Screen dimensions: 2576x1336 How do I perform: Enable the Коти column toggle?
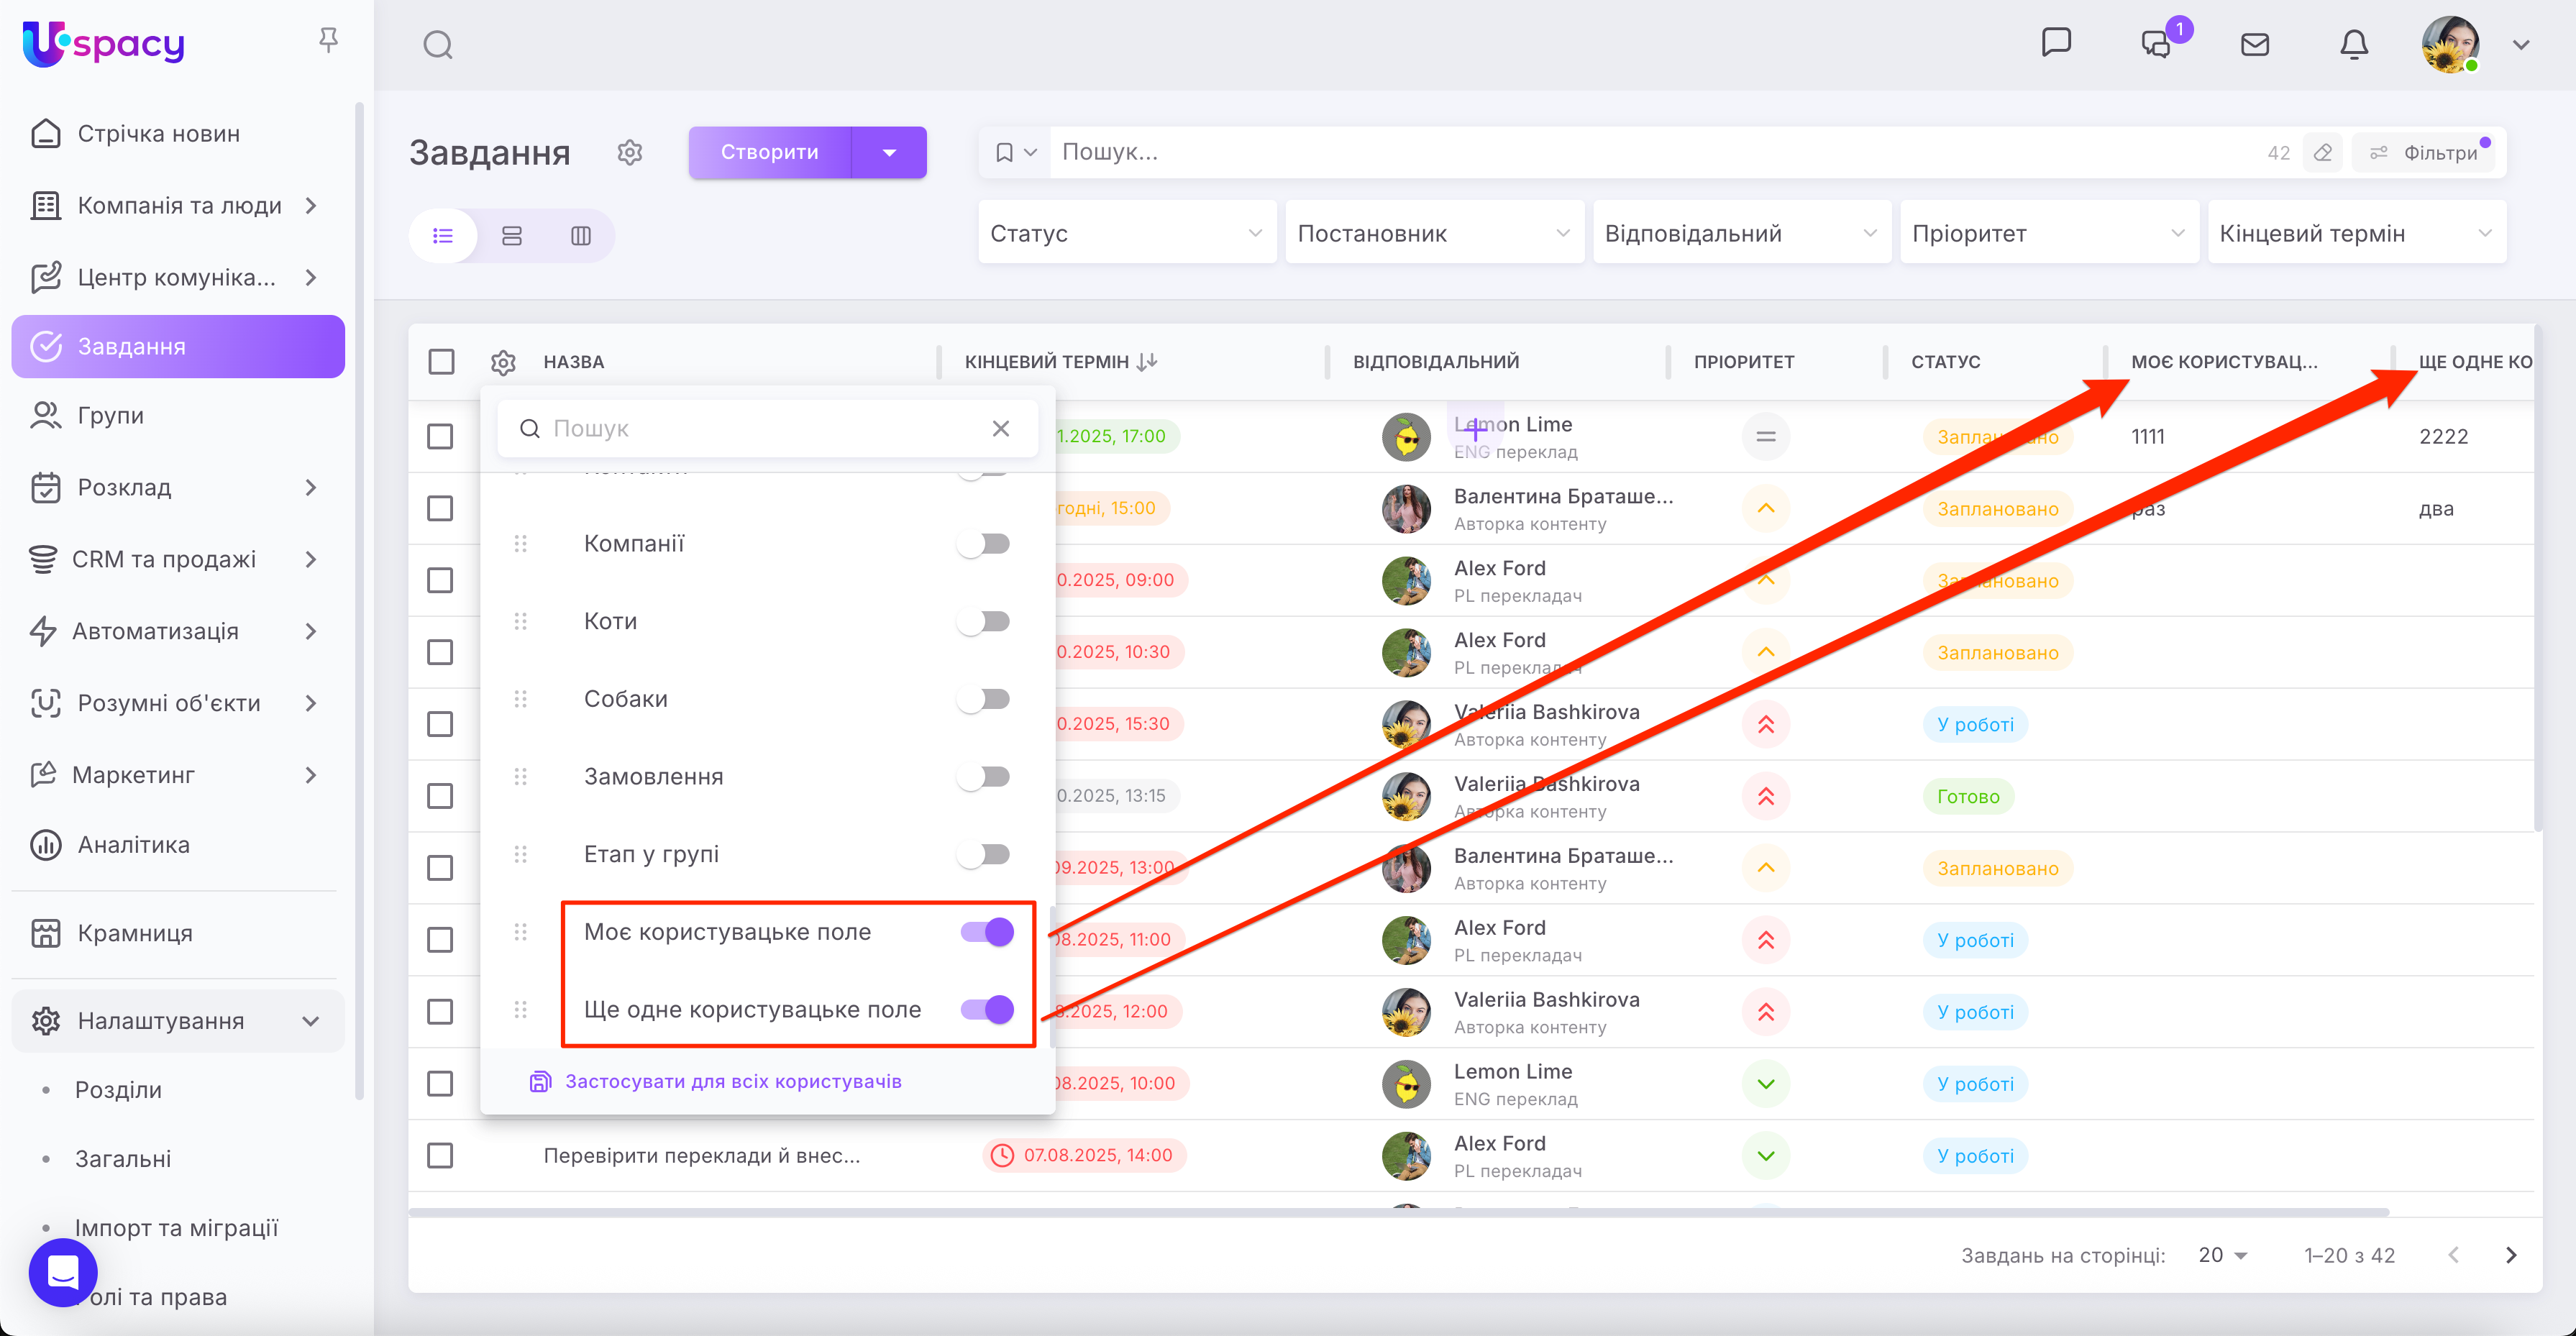(984, 621)
